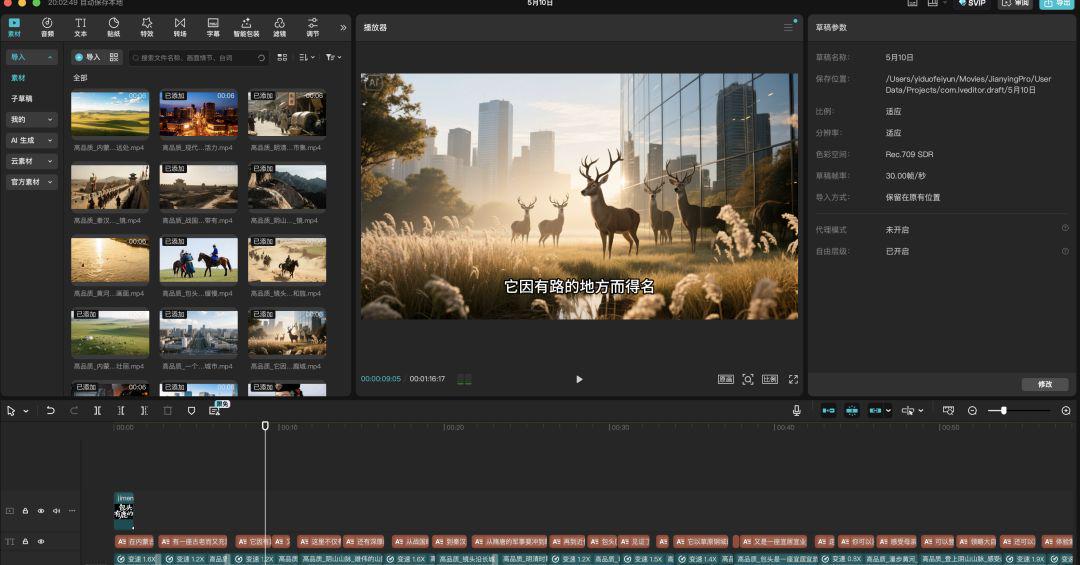Select 子草稿 in the left sidebar
Screen dimensions: 1080x565
coord(21,99)
